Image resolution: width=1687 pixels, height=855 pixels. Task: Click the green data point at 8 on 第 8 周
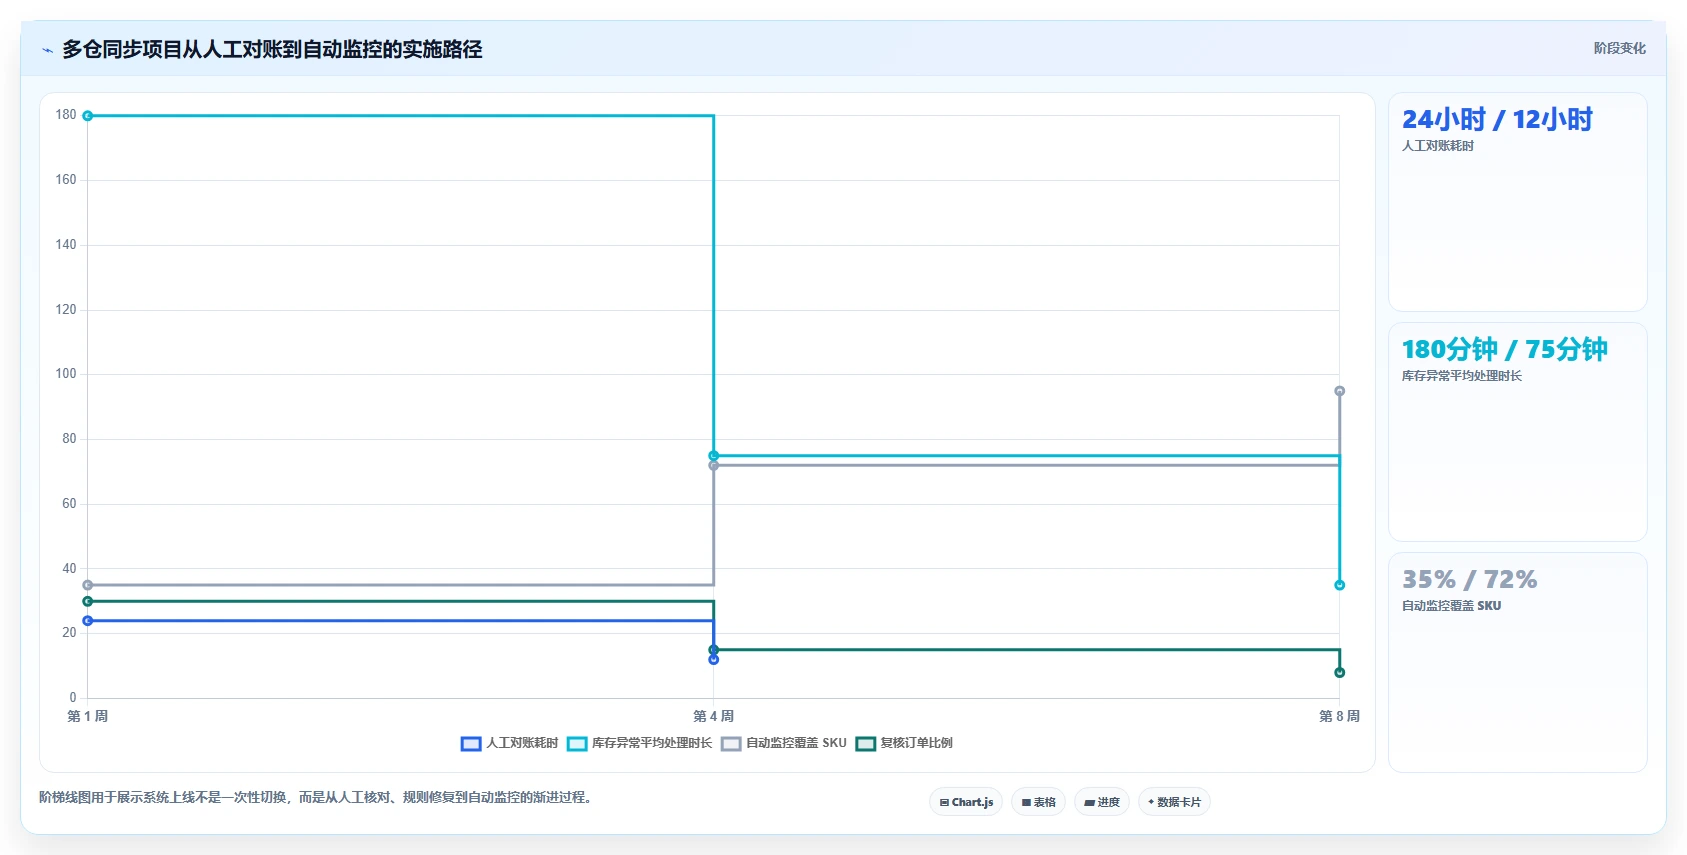(x=1340, y=673)
